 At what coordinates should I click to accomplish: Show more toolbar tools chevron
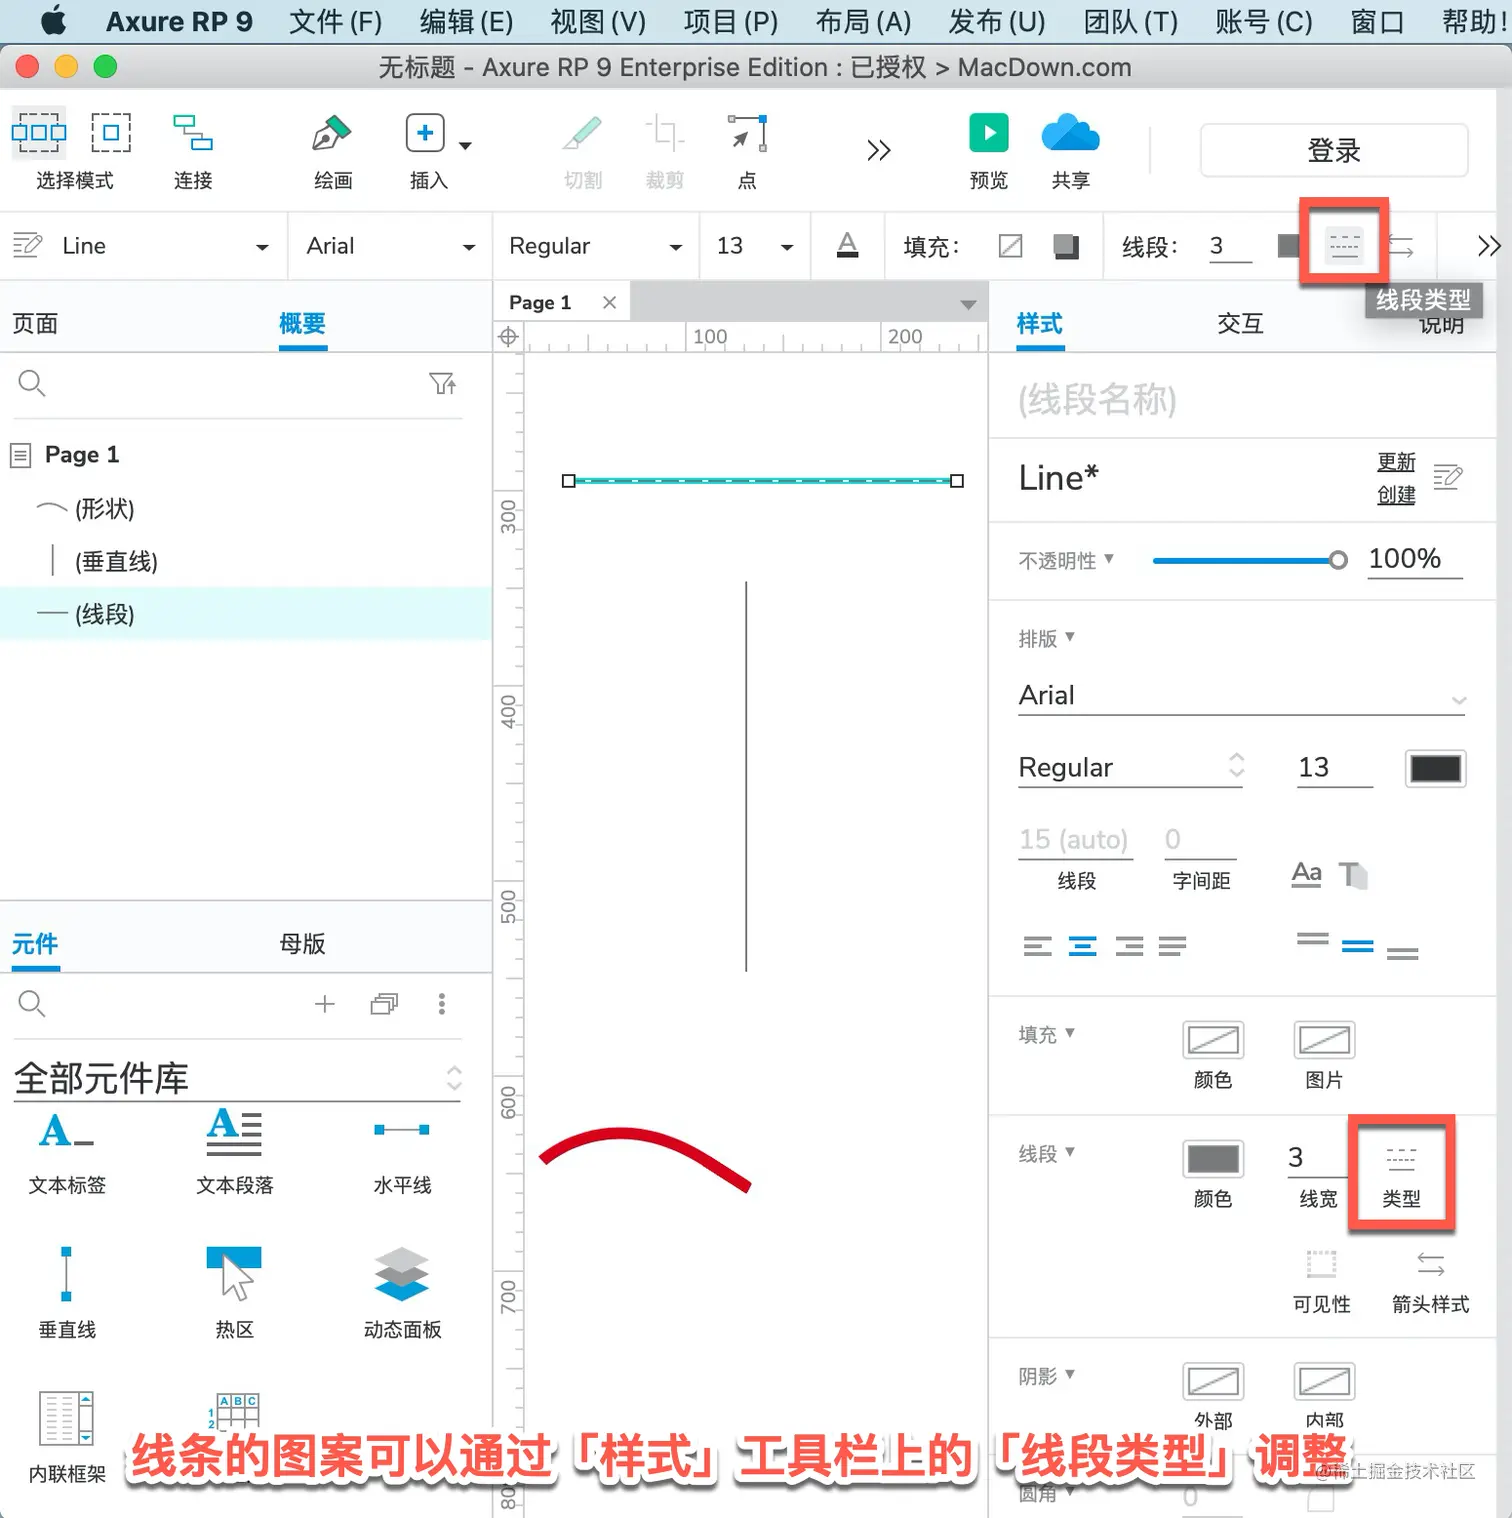pyautogui.click(x=878, y=151)
